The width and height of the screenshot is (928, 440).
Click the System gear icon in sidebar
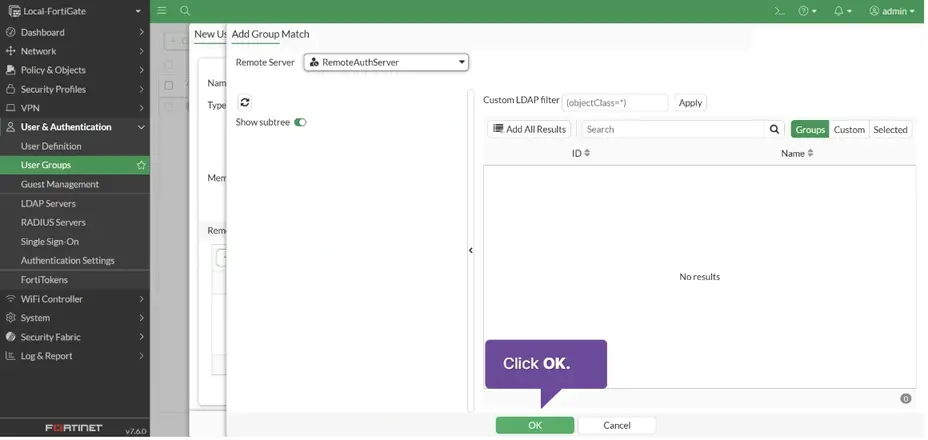10,317
